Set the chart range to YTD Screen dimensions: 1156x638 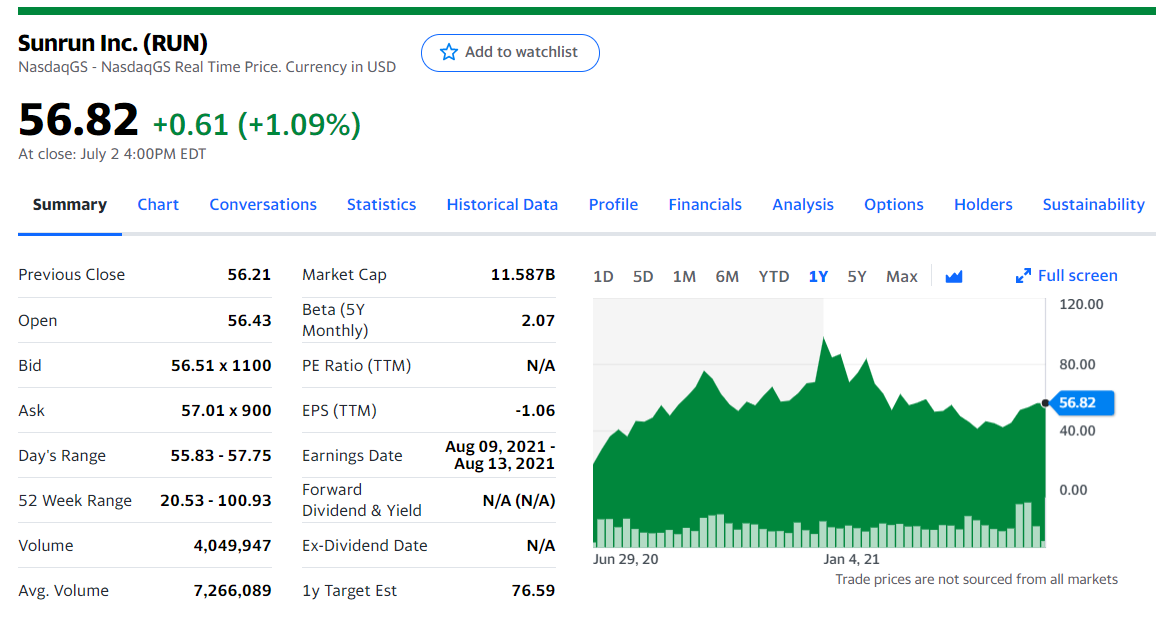[773, 276]
